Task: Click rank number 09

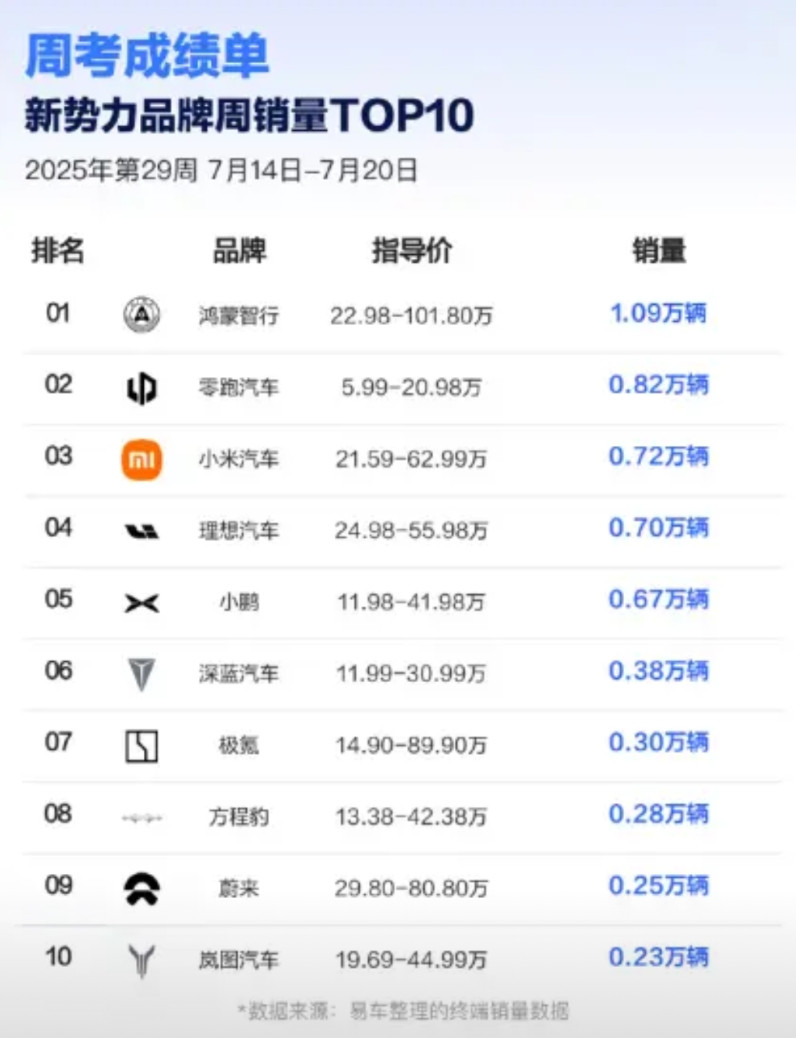Action: (58, 884)
